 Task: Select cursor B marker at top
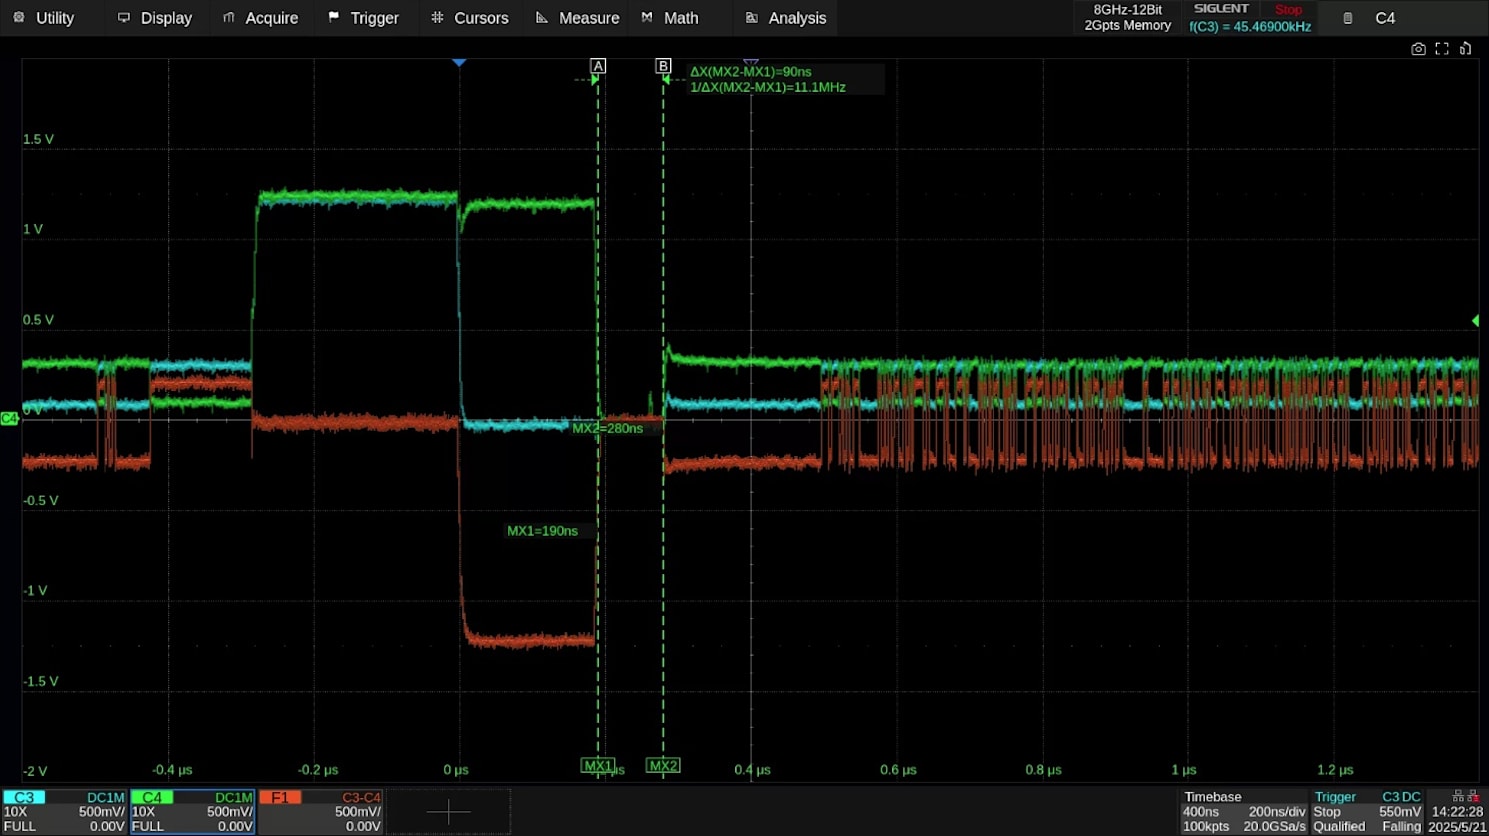pos(663,66)
